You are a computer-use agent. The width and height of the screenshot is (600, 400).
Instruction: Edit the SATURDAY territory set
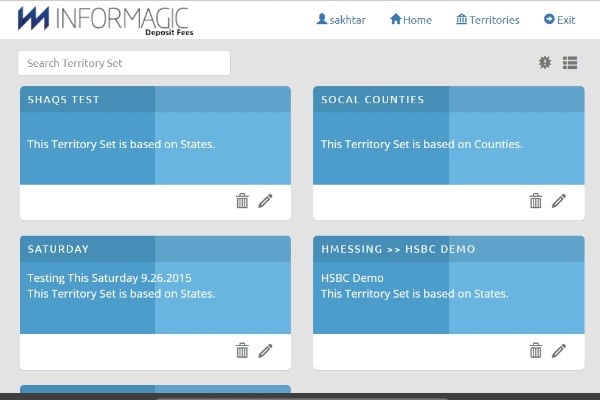click(x=265, y=350)
